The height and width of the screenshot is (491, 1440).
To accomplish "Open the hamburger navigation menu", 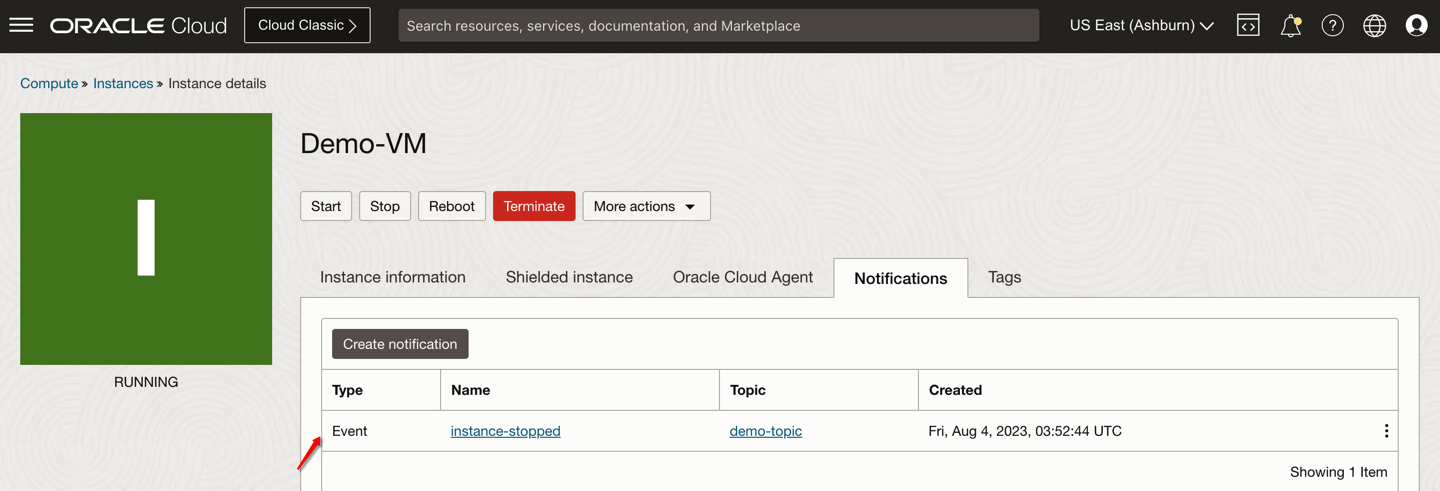I will [21, 25].
